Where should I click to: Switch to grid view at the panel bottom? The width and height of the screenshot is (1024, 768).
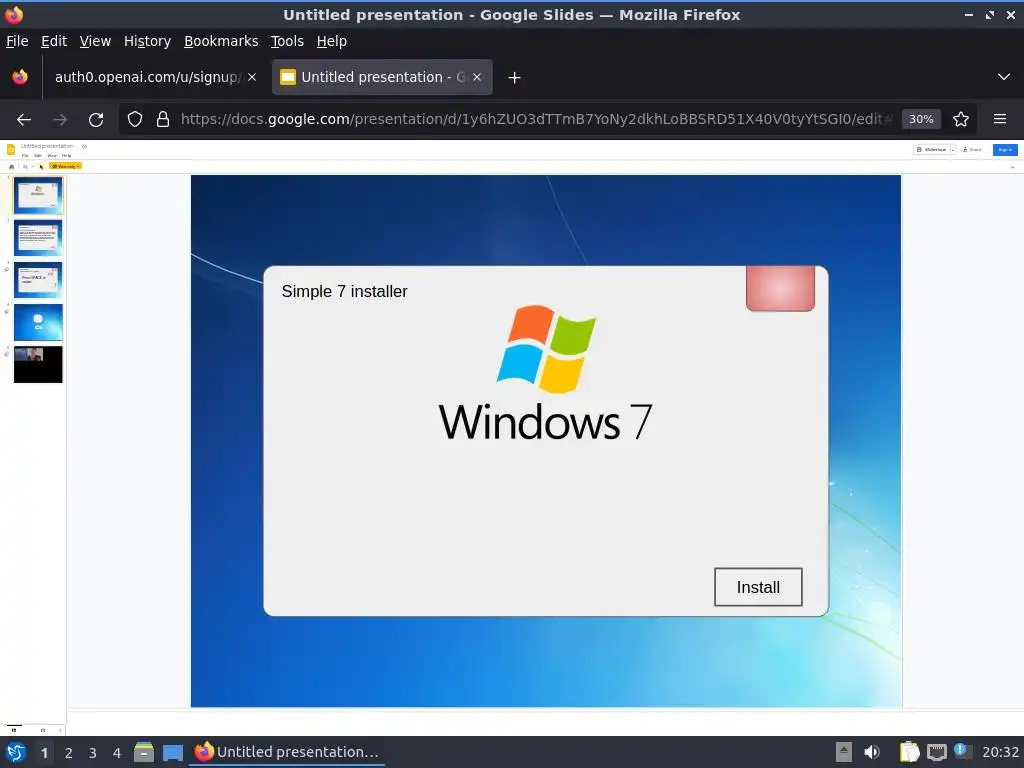point(43,730)
